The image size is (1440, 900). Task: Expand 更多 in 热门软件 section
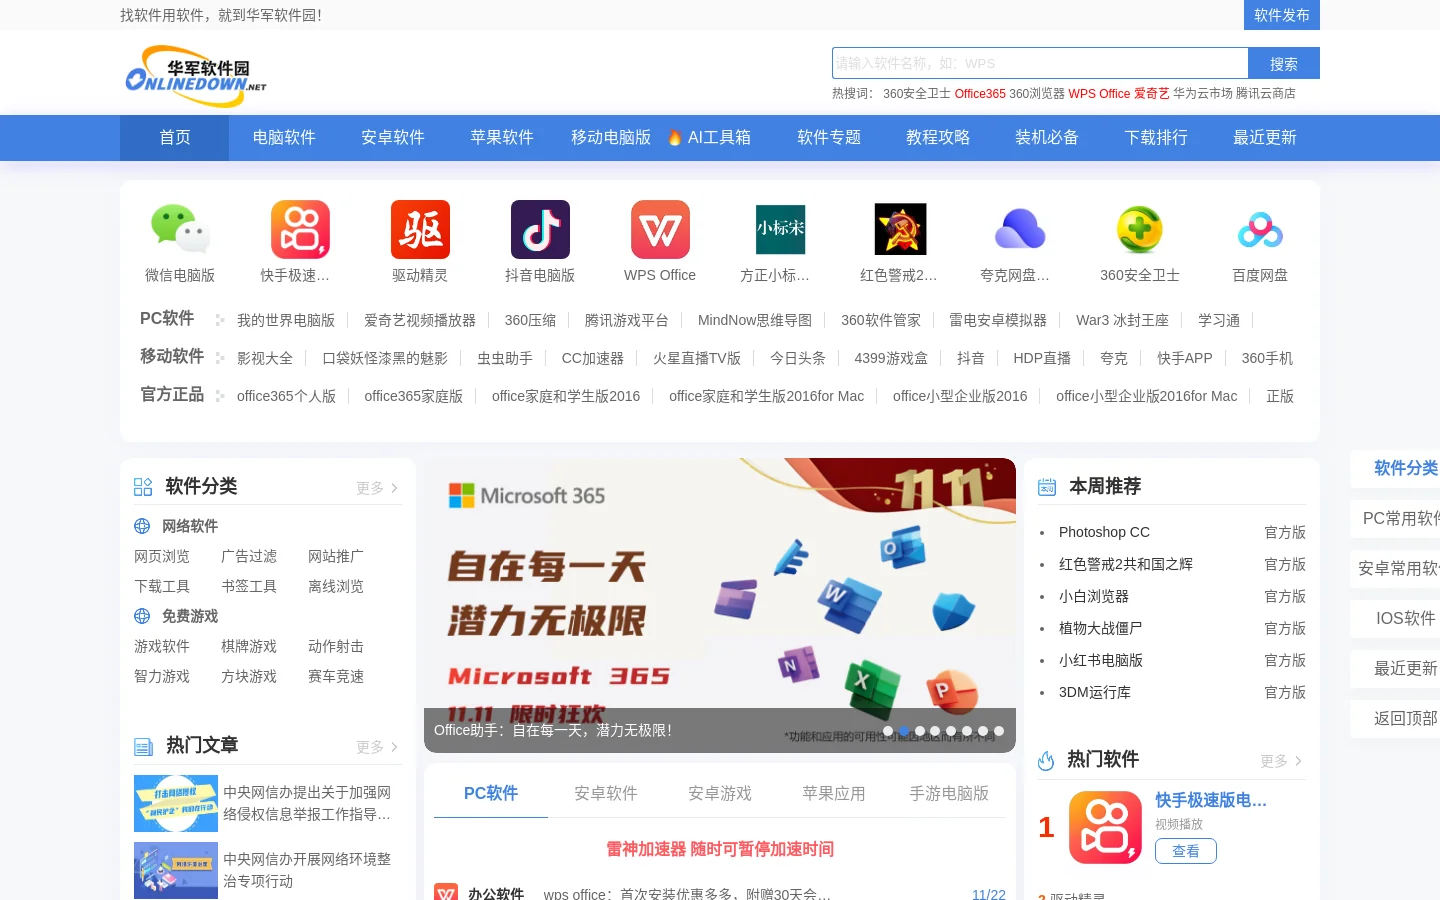(1282, 761)
